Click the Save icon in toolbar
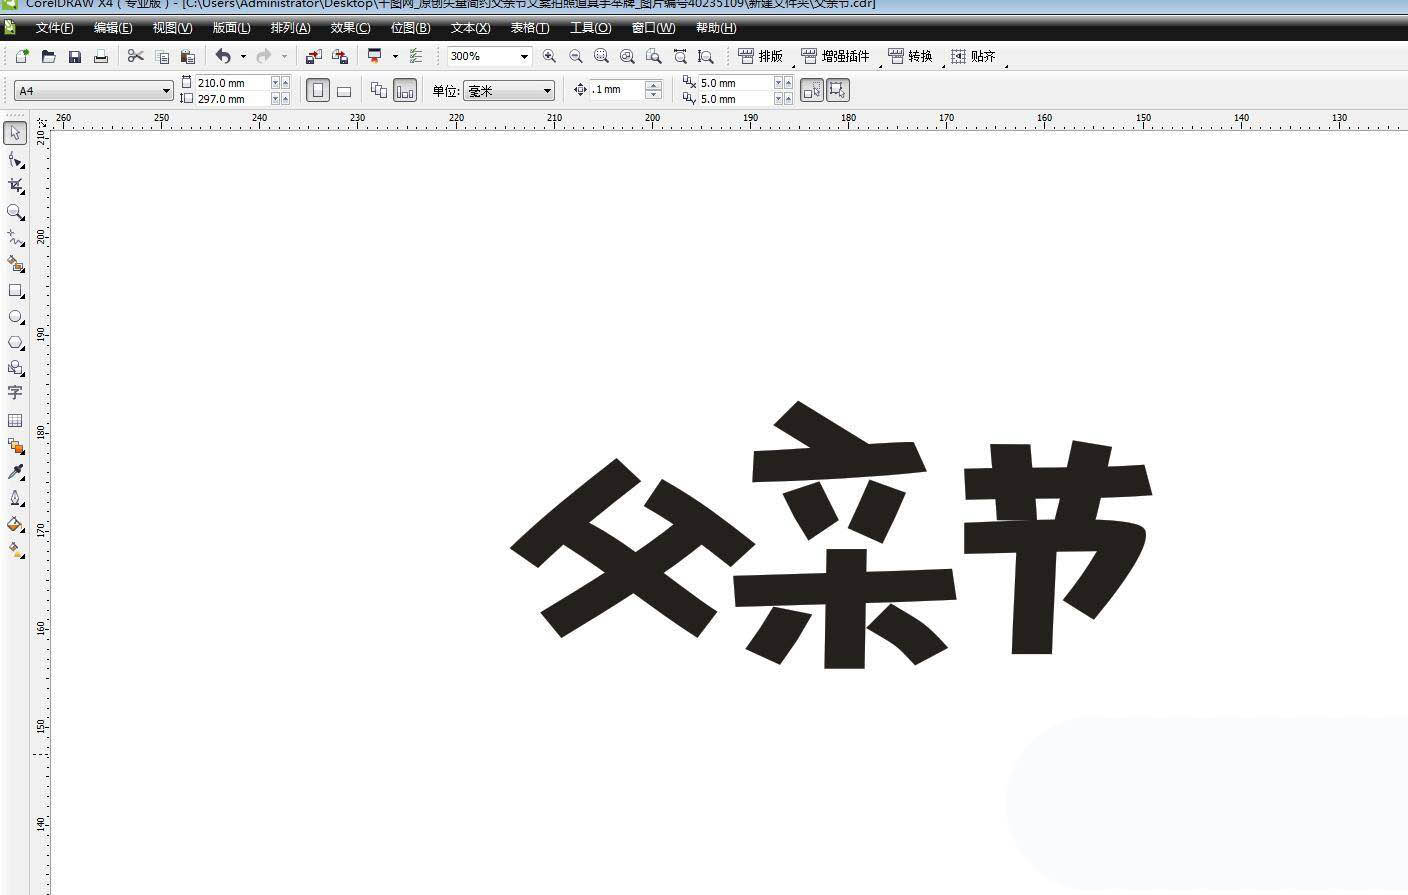Viewport: 1408px width, 895px height. (75, 57)
